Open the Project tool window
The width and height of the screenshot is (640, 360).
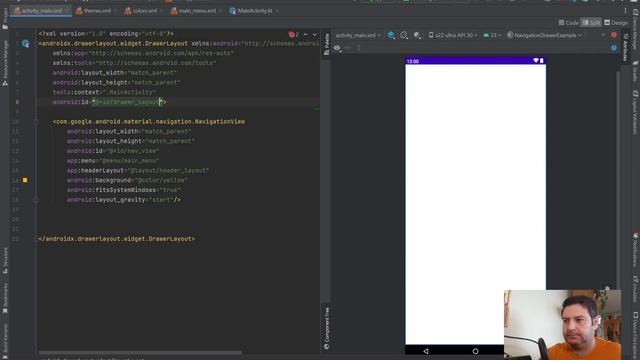point(5,20)
